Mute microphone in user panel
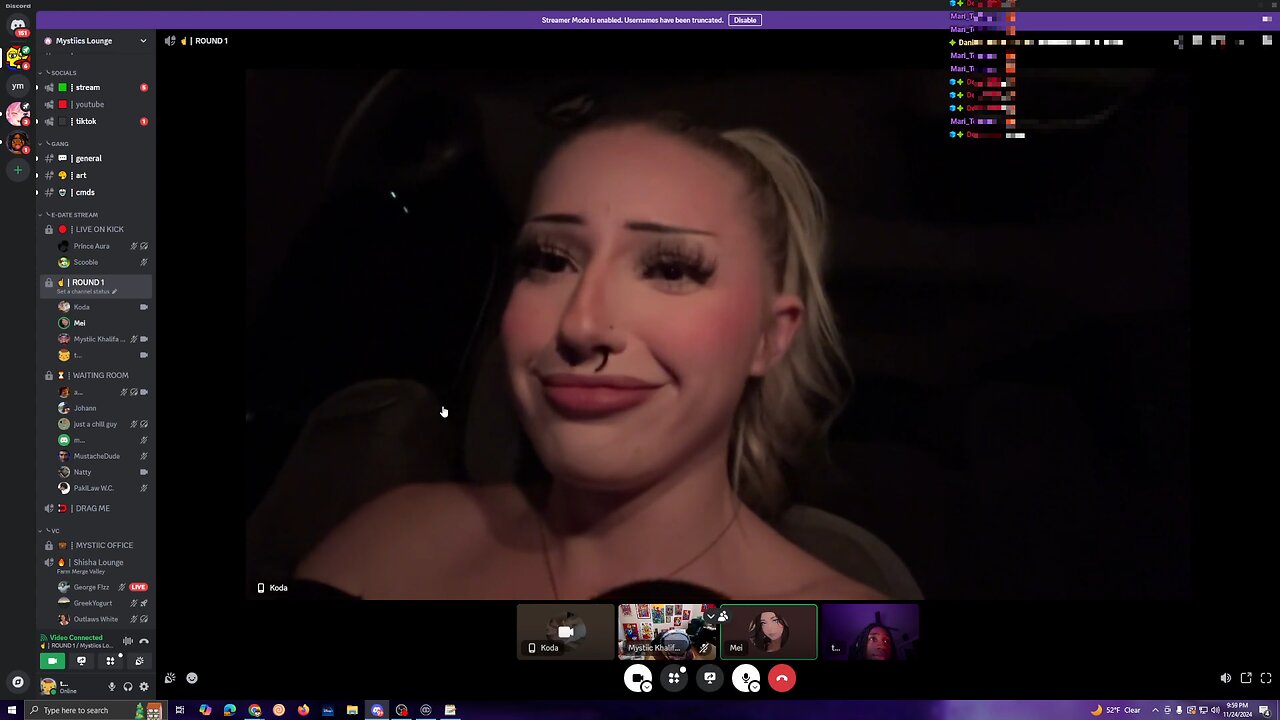Screen dimensions: 1280x720 pyautogui.click(x=112, y=687)
